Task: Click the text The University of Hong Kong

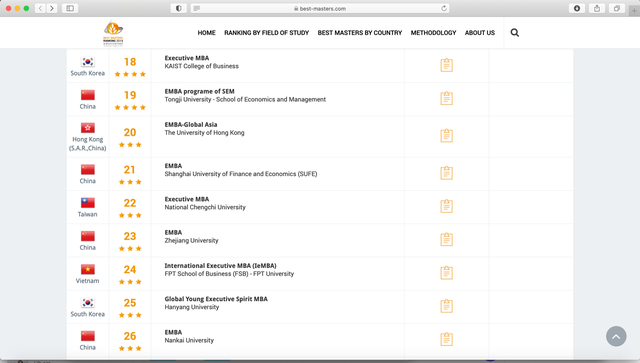Action: point(204,133)
